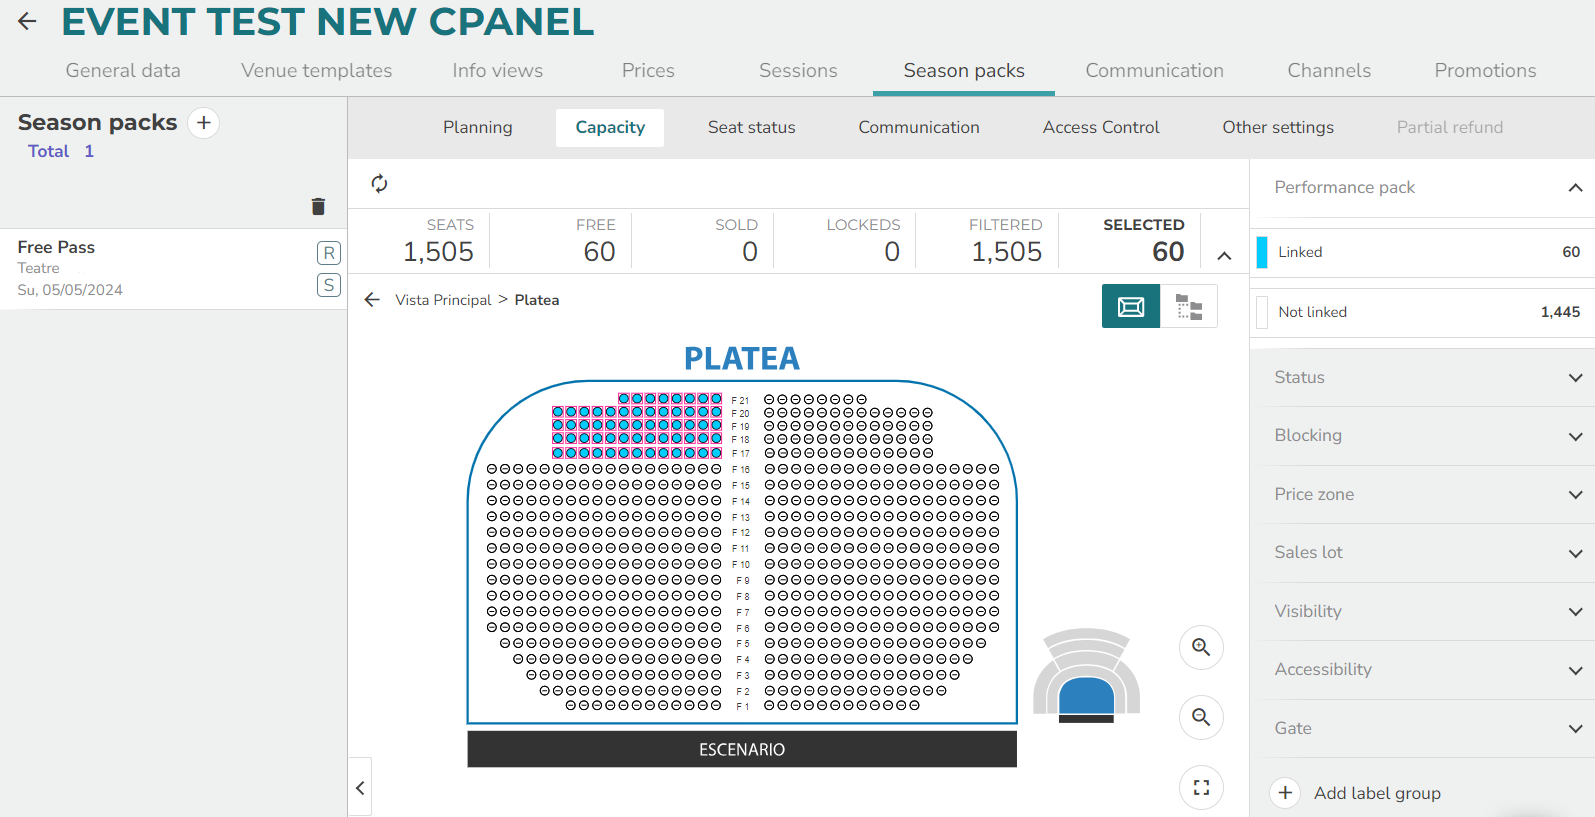
Task: Open the venue minimap thumbnail
Action: (x=1086, y=674)
